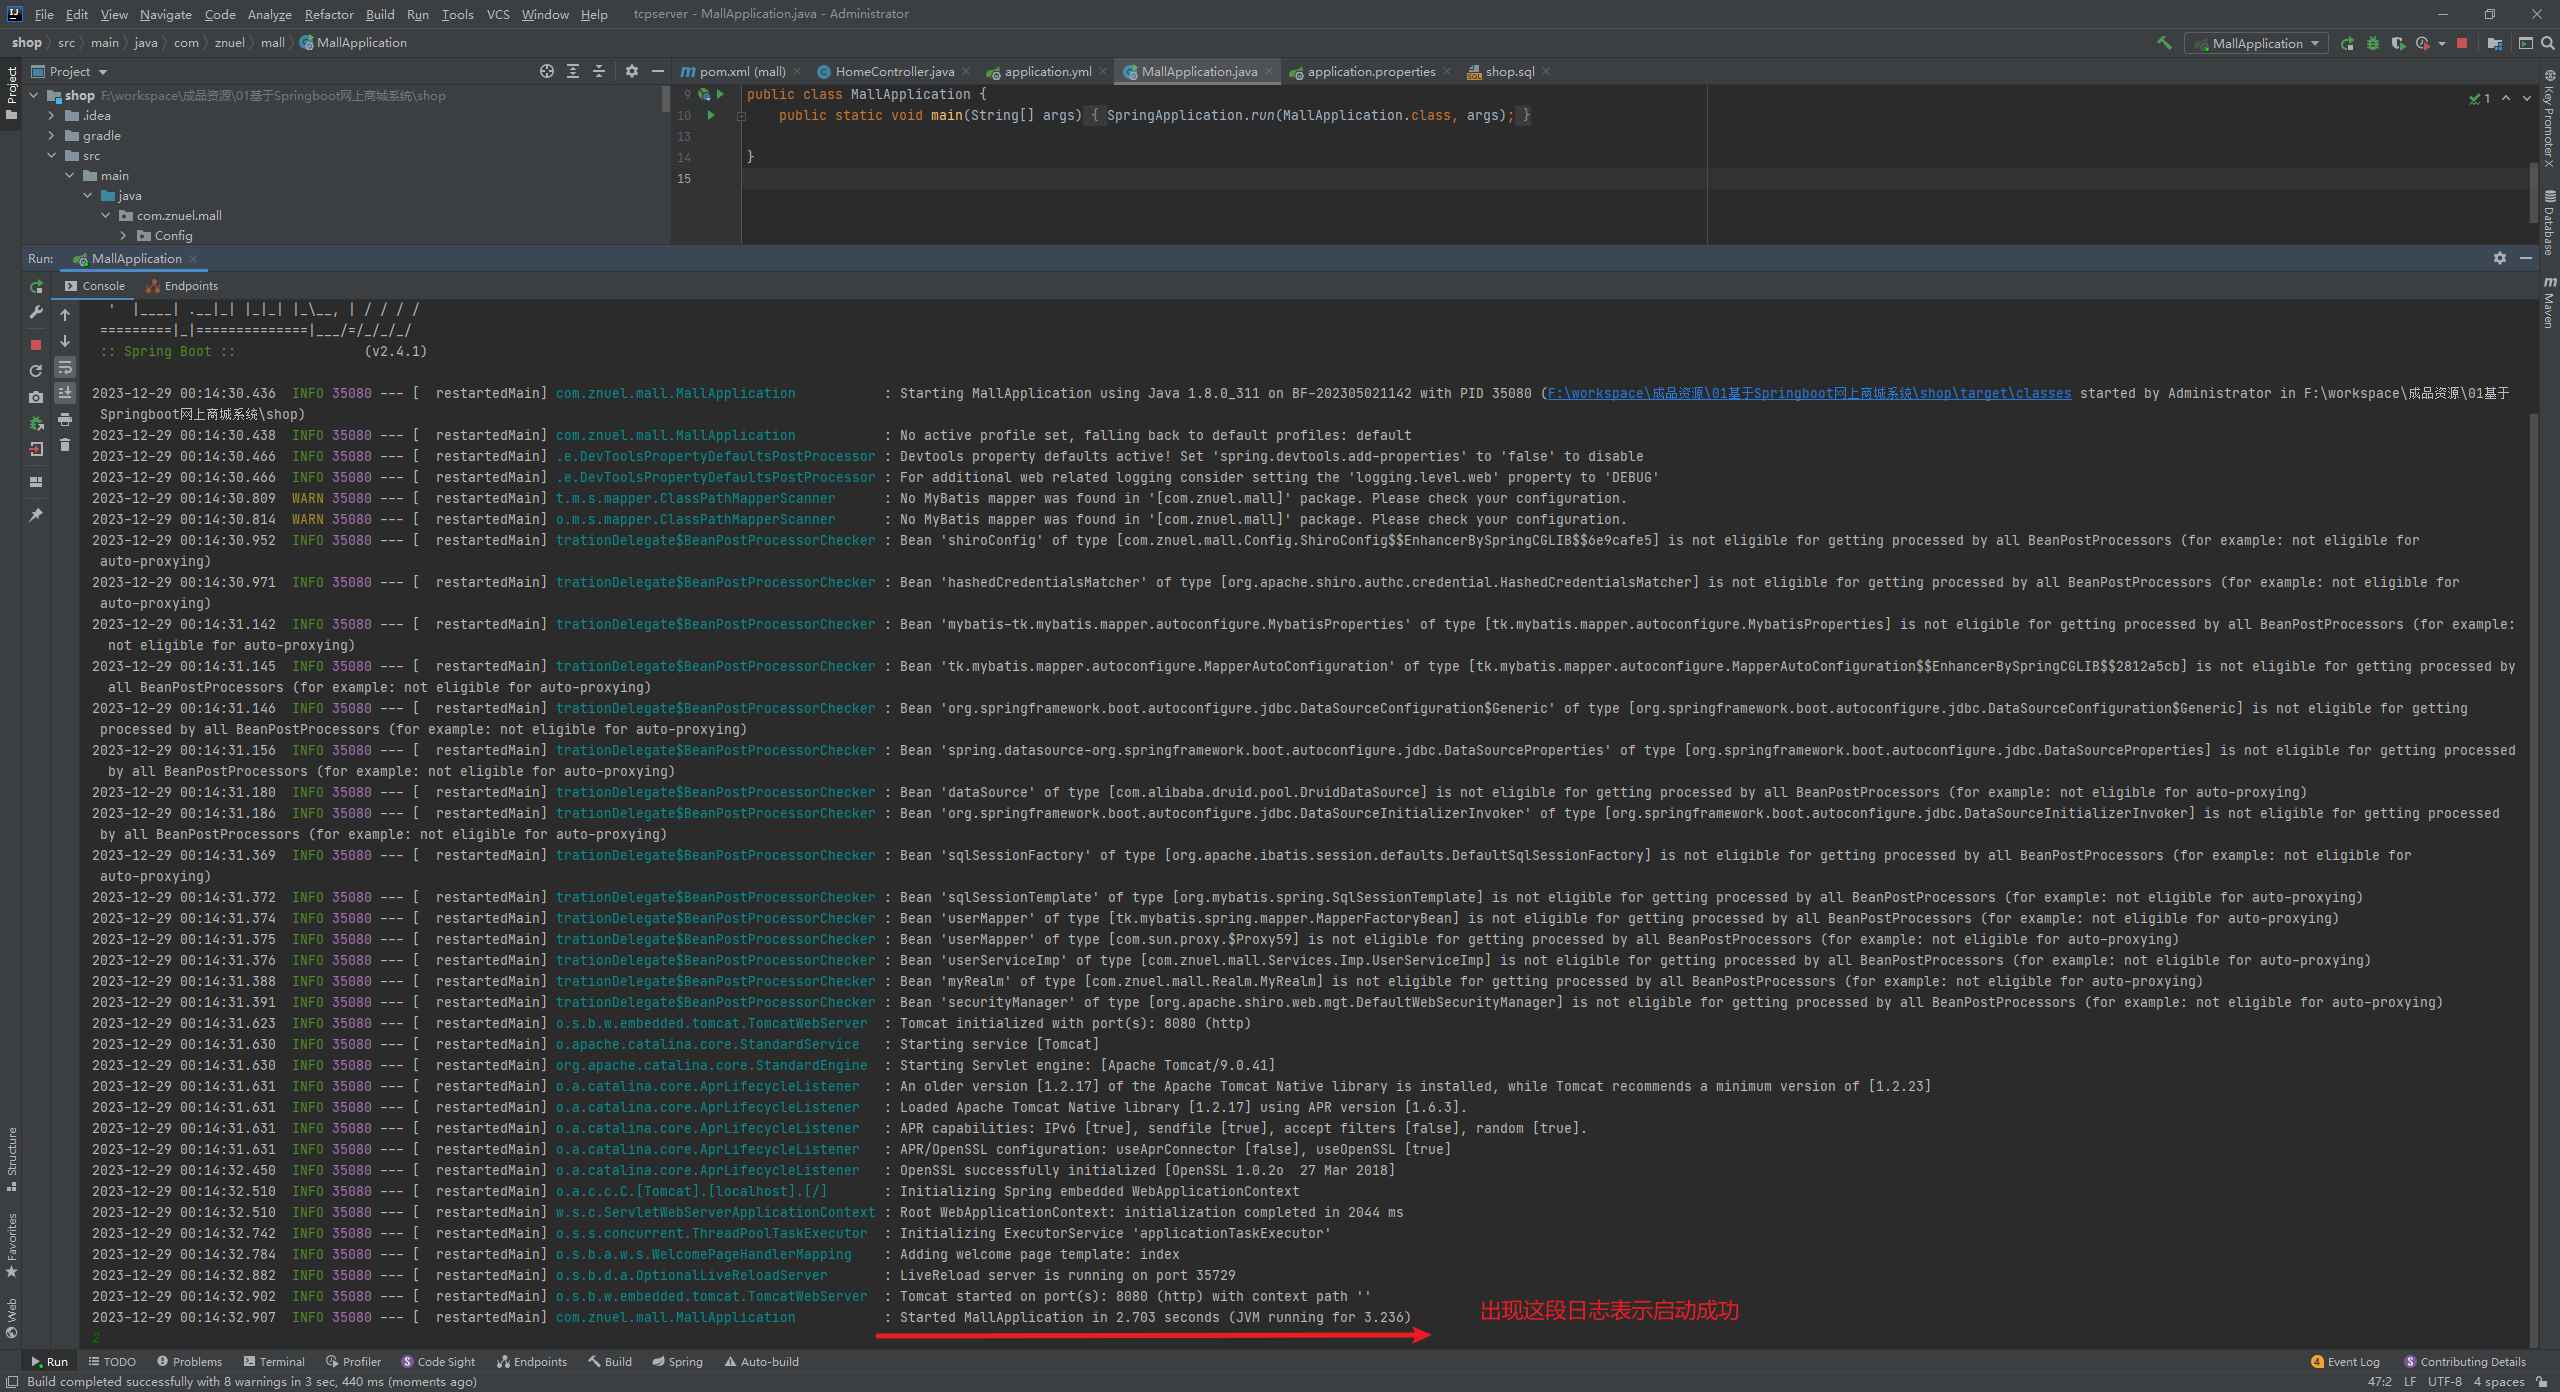
Task: Toggle scroll to end of console
Action: coord(65,393)
